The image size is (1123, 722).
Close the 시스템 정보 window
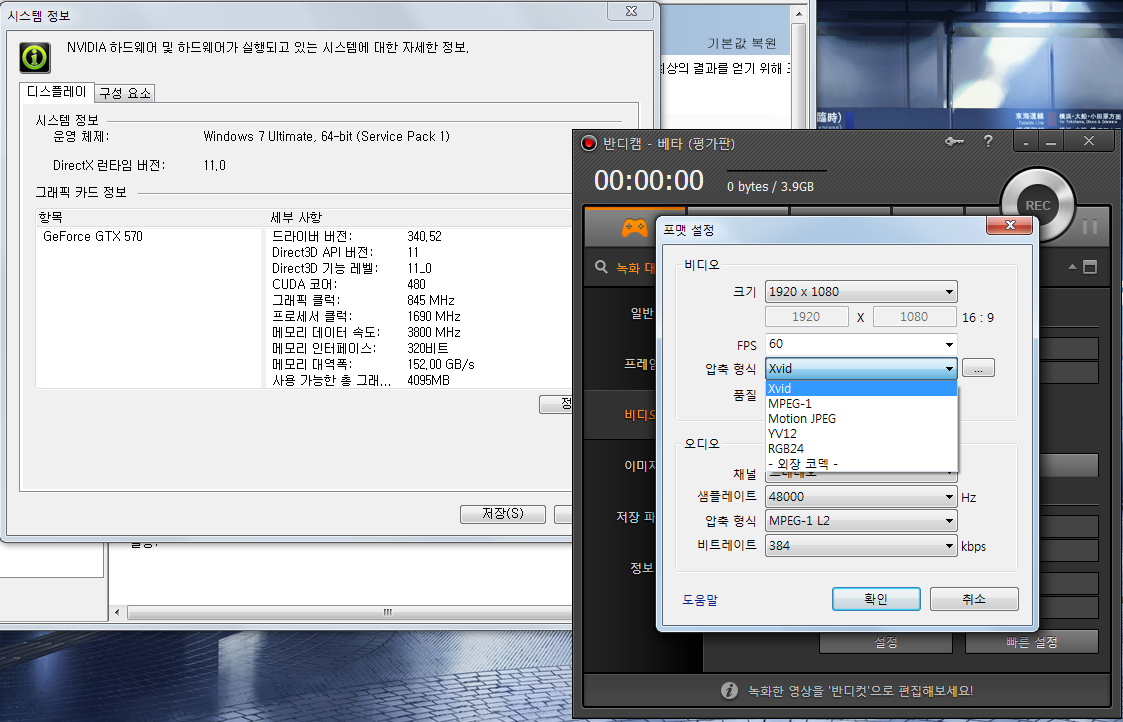631,11
